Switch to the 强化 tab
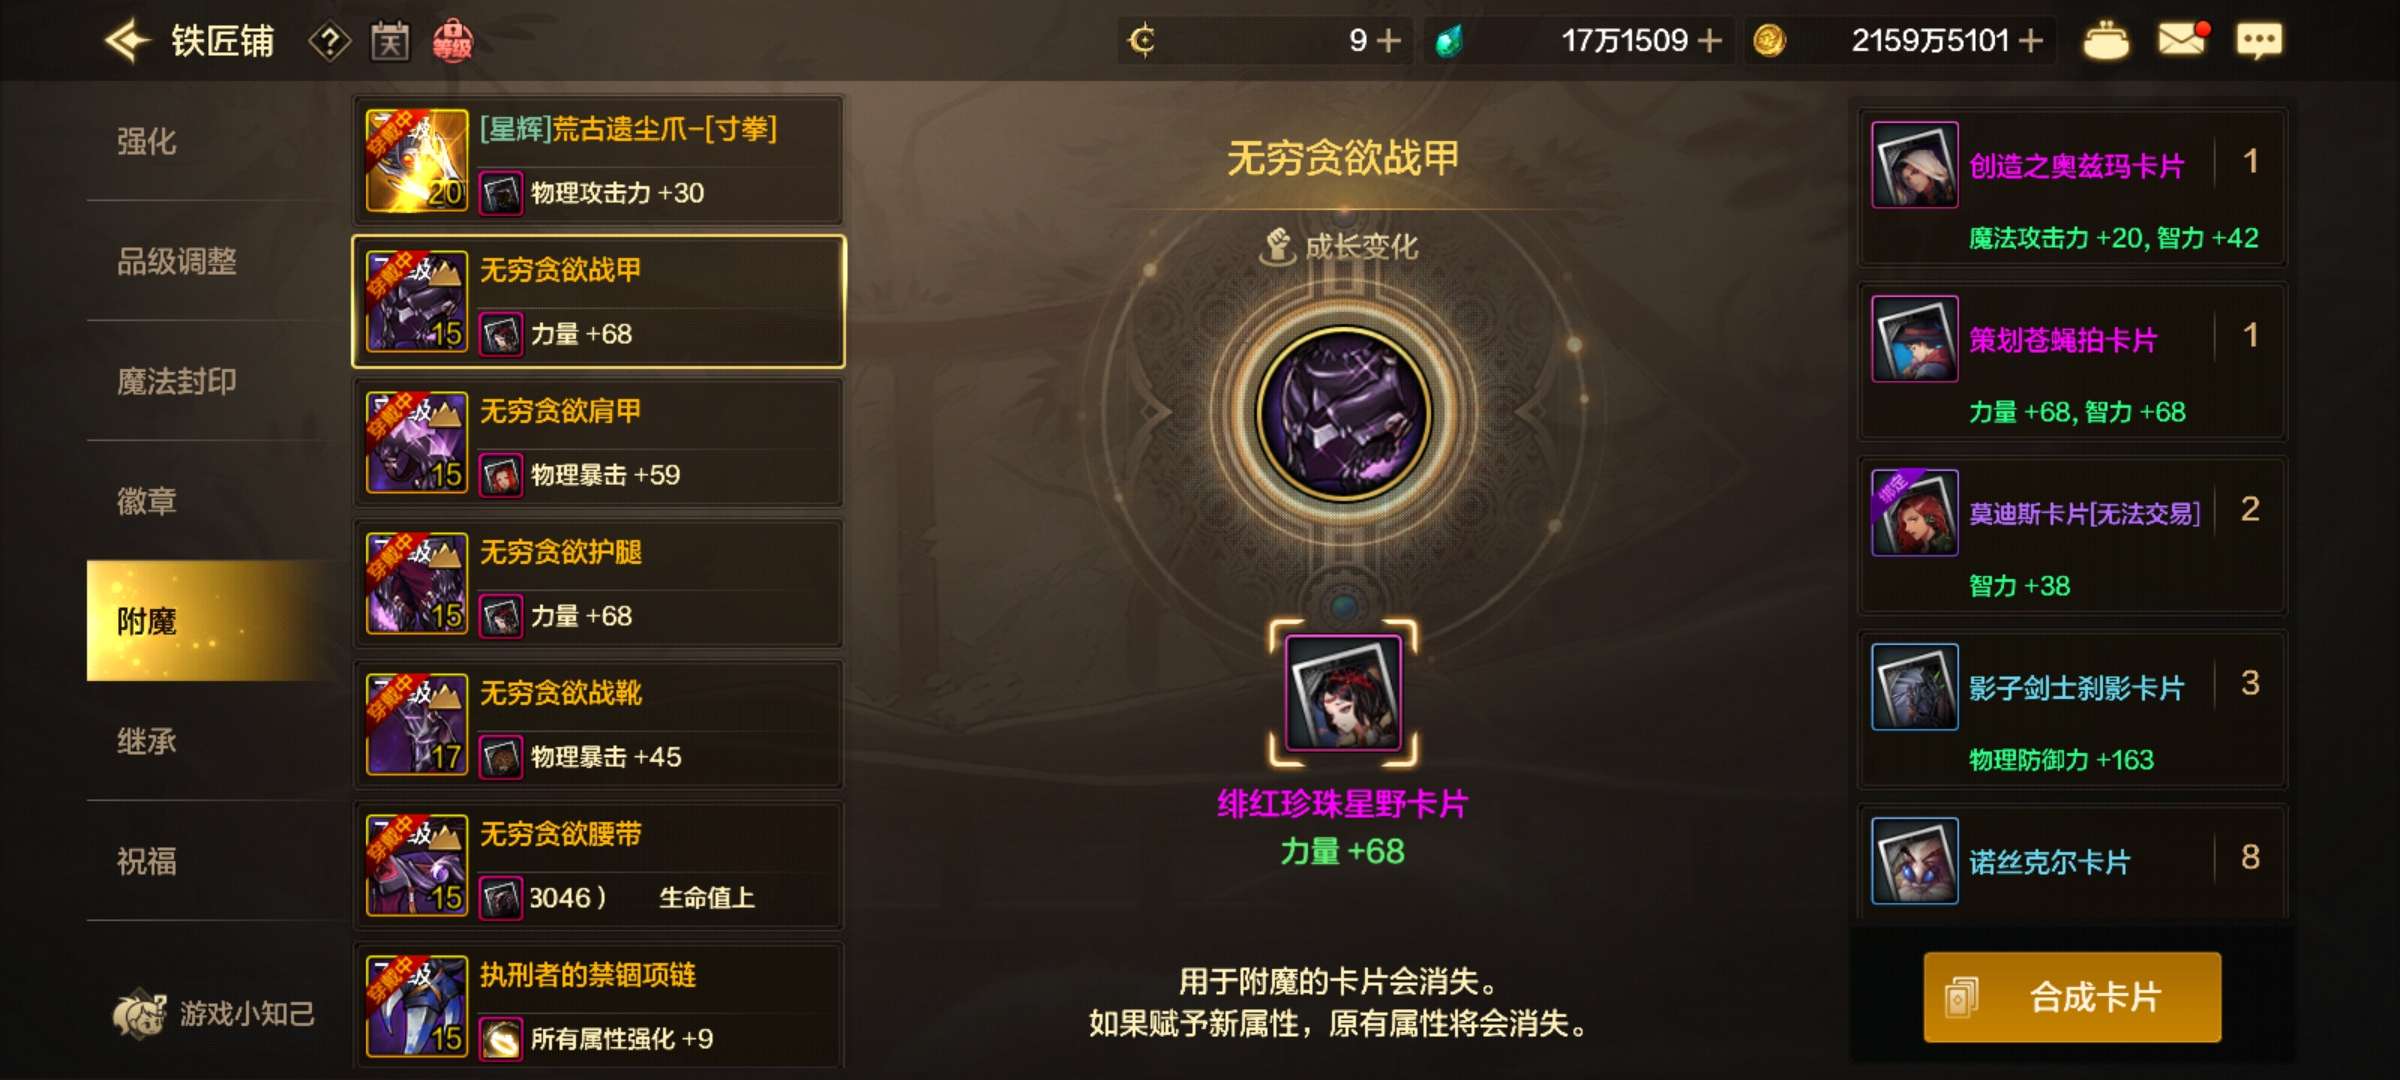 coord(147,142)
